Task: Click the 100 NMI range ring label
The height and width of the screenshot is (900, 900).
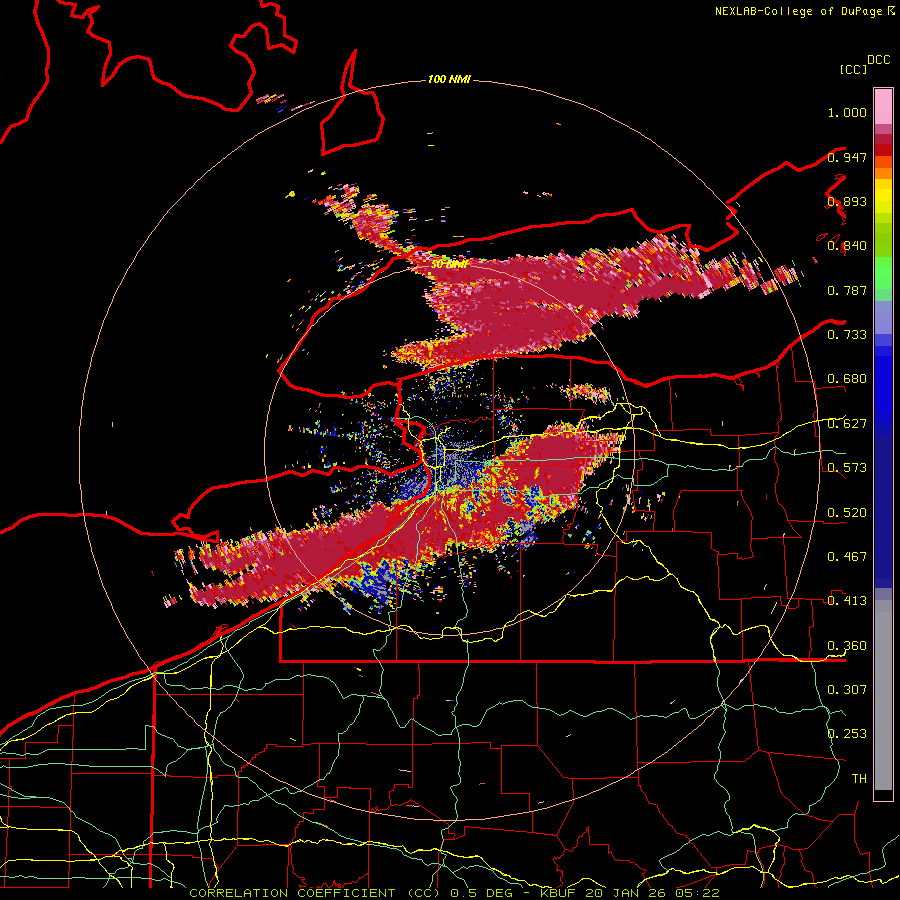Action: click(x=449, y=79)
